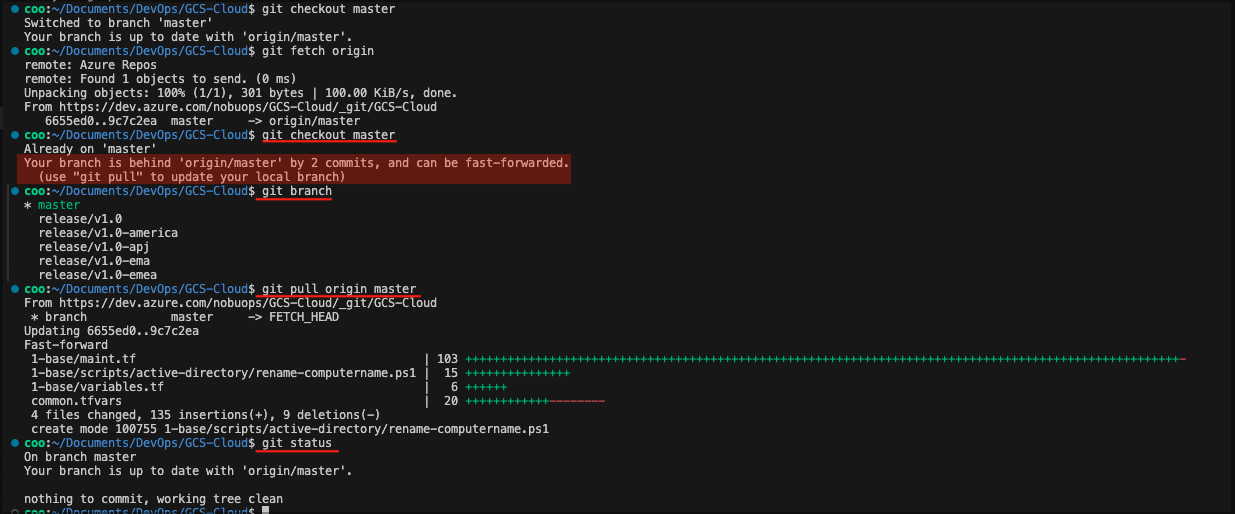Click the release/v1.0-america branch name
Screen dimensions: 1235x514
(x=108, y=233)
